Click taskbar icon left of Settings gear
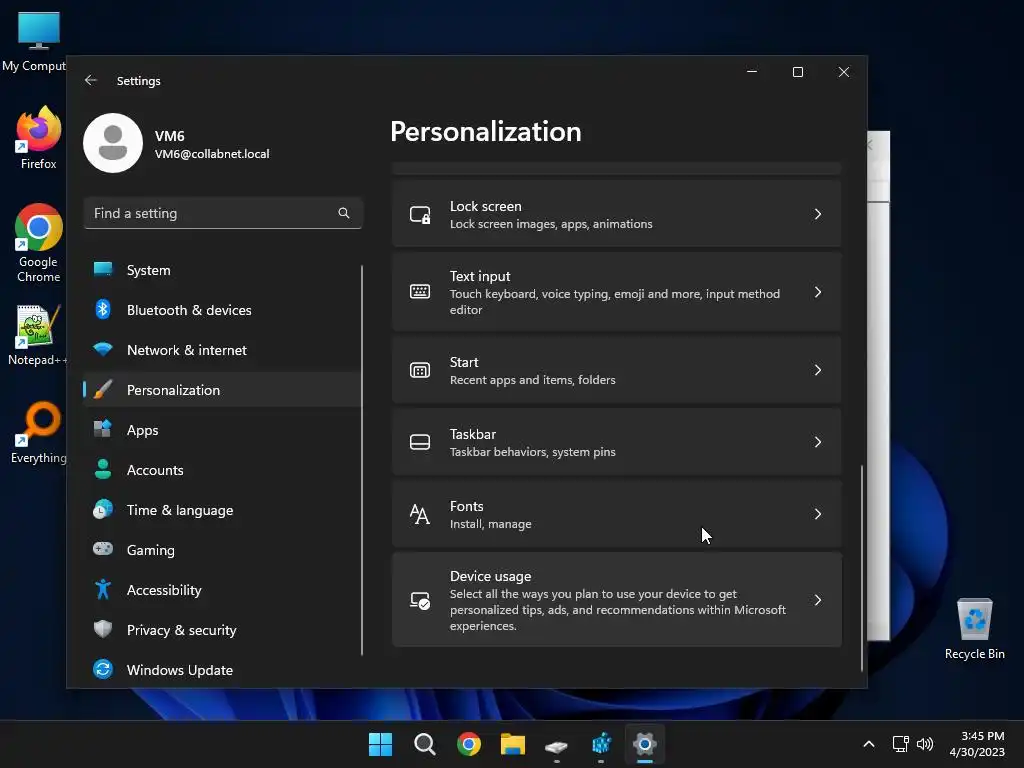This screenshot has height=768, width=1024. pyautogui.click(x=601, y=744)
